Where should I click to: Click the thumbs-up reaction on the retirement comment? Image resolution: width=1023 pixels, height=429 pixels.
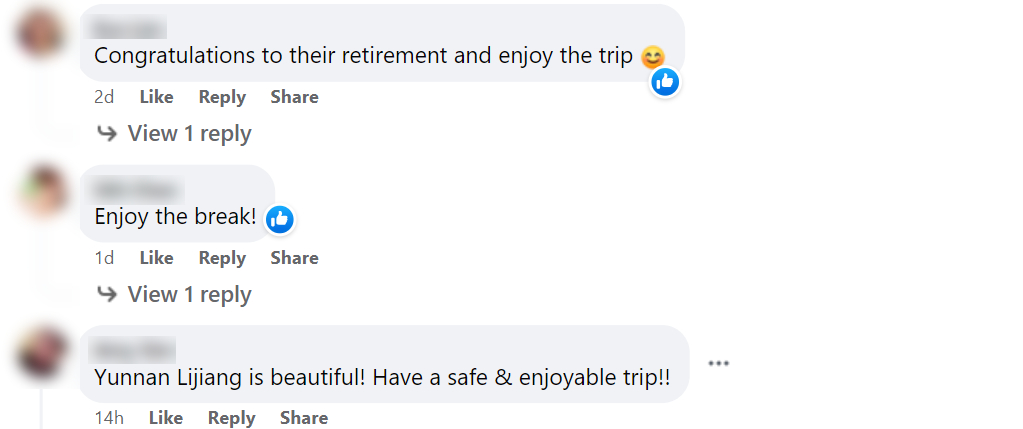[x=665, y=82]
